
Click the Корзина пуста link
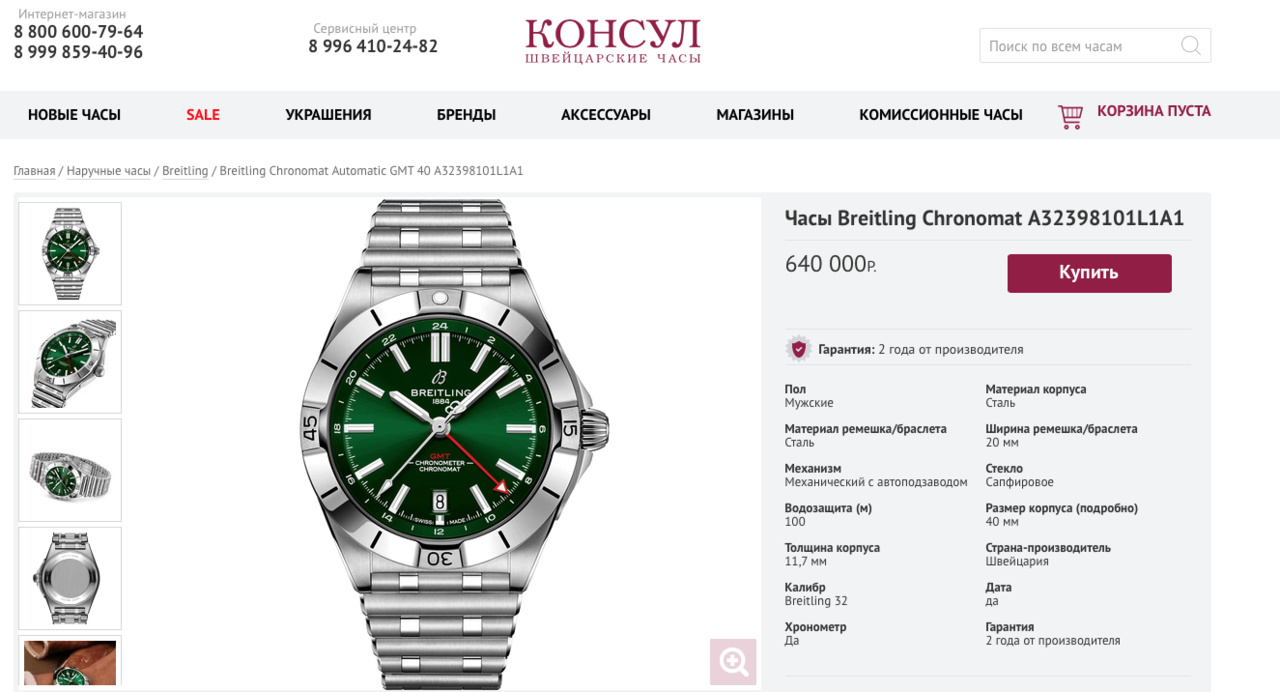pos(1154,111)
